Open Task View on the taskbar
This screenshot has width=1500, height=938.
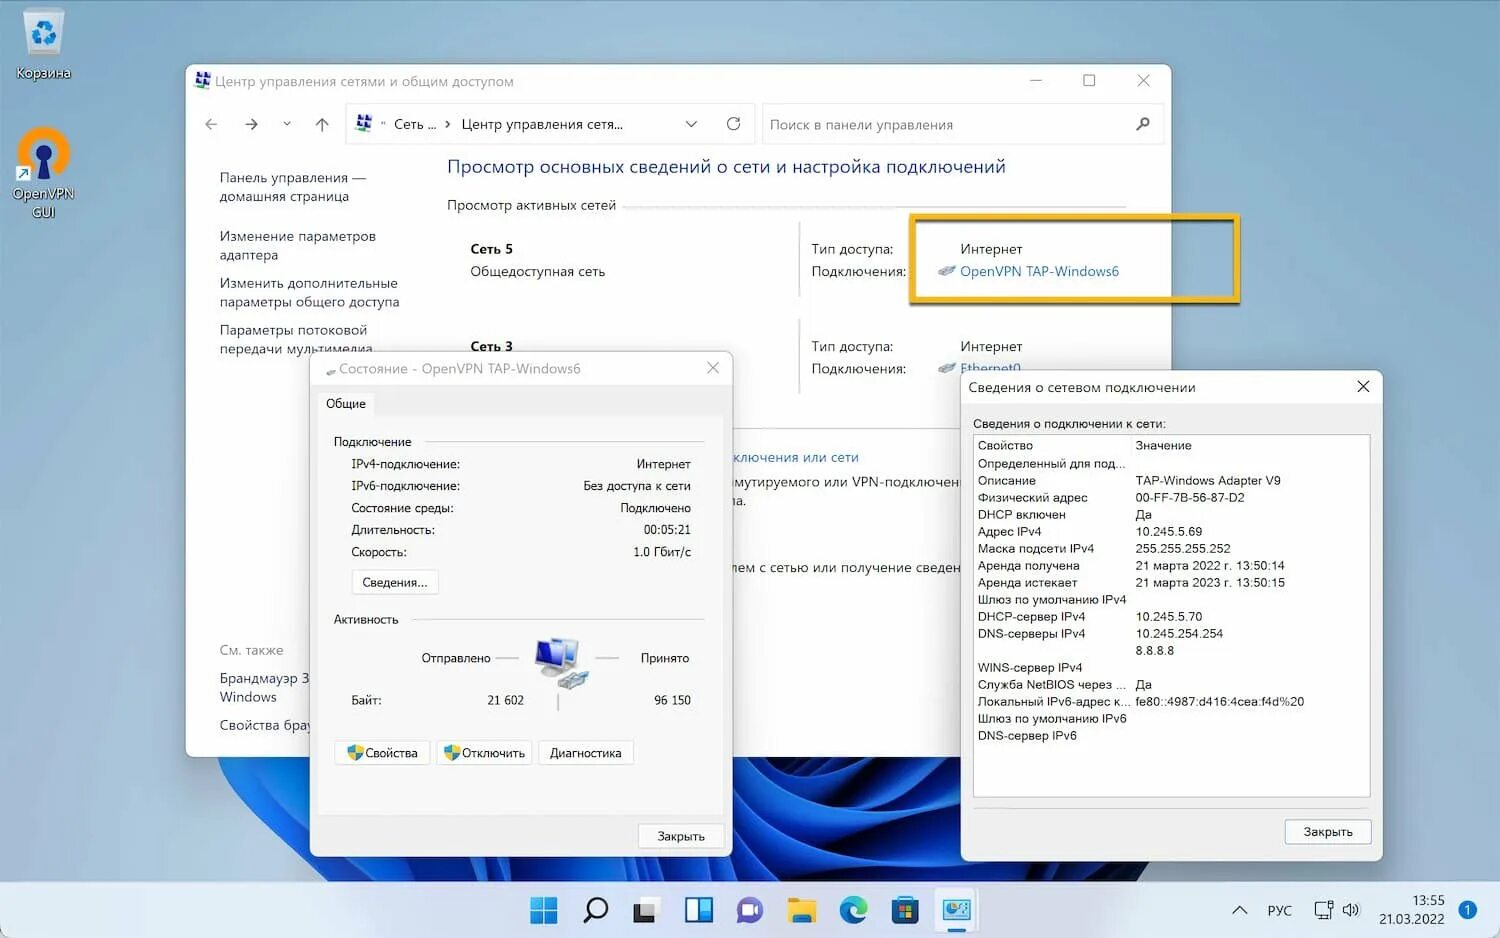click(645, 910)
